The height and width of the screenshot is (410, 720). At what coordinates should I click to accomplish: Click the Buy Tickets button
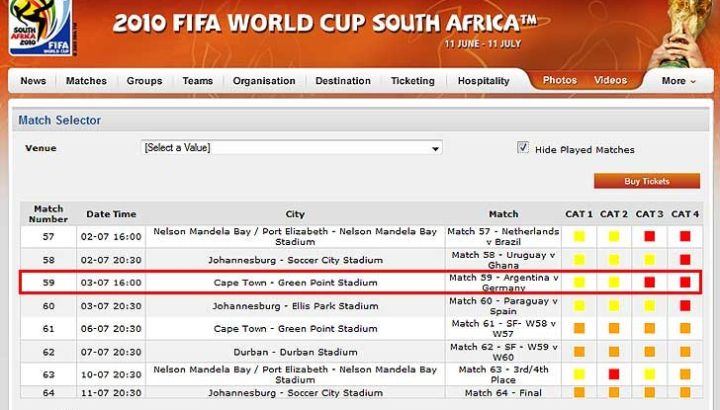tap(647, 181)
